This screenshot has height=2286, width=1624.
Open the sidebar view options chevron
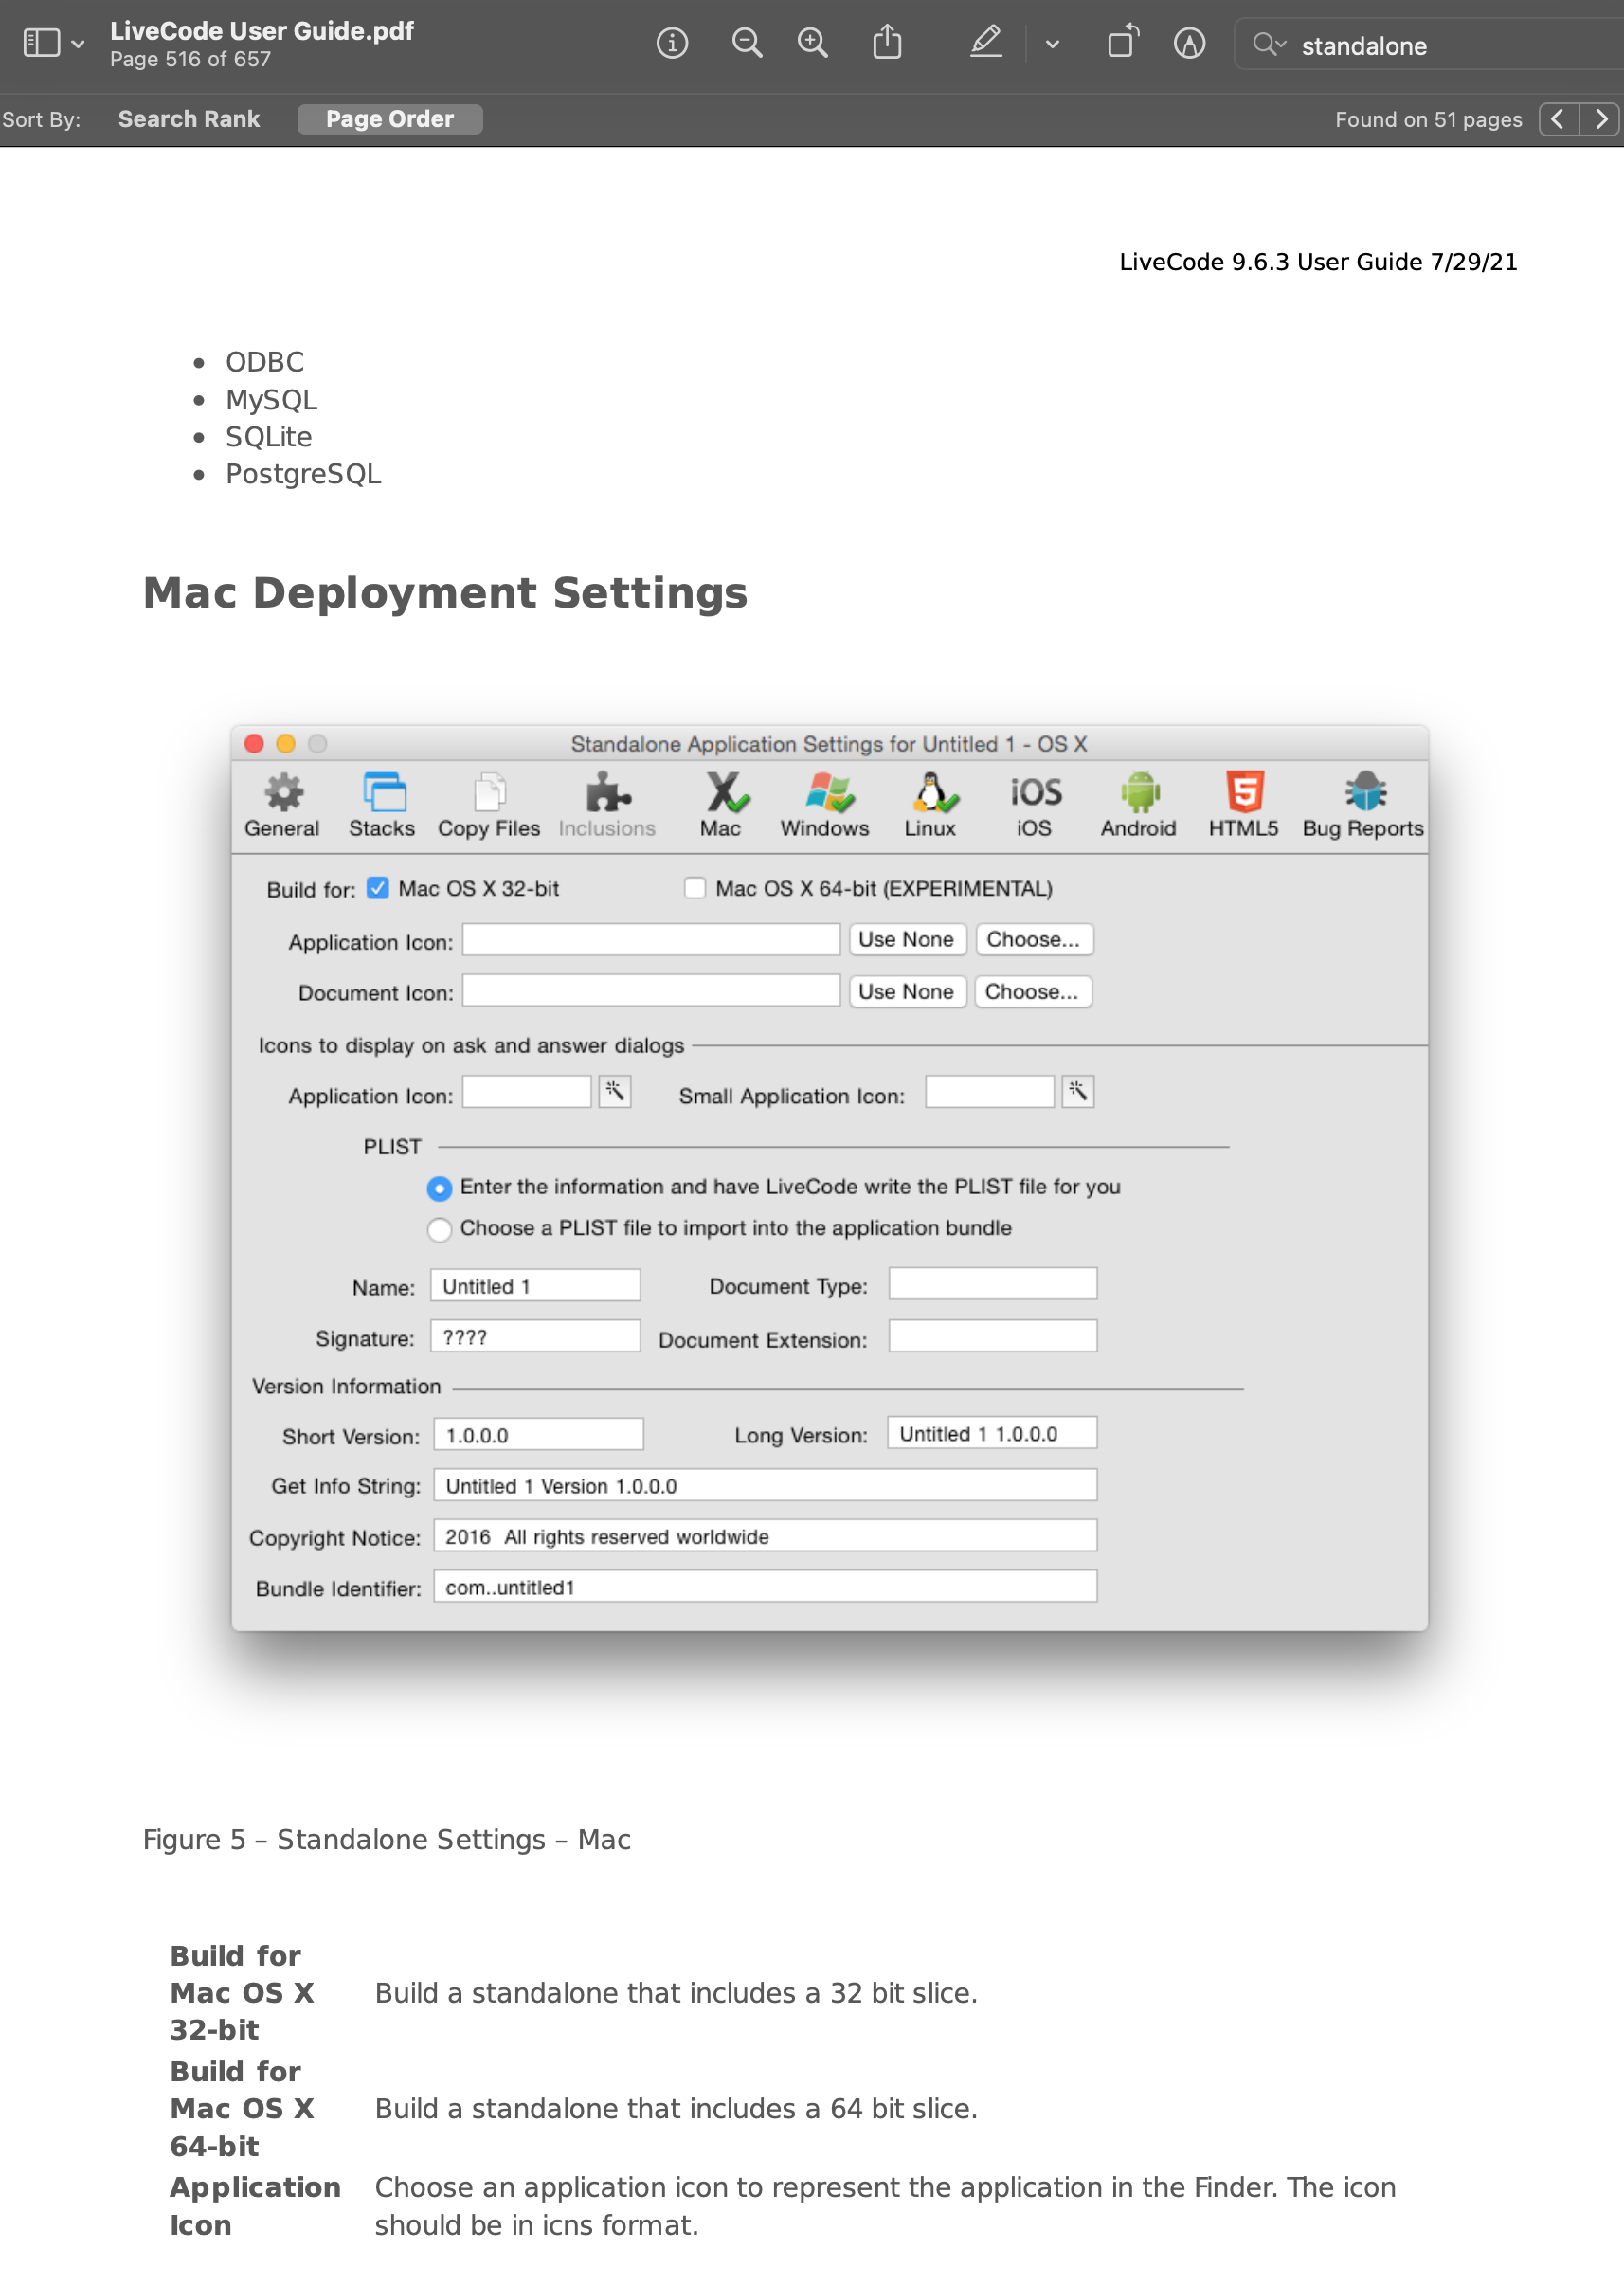(78, 44)
